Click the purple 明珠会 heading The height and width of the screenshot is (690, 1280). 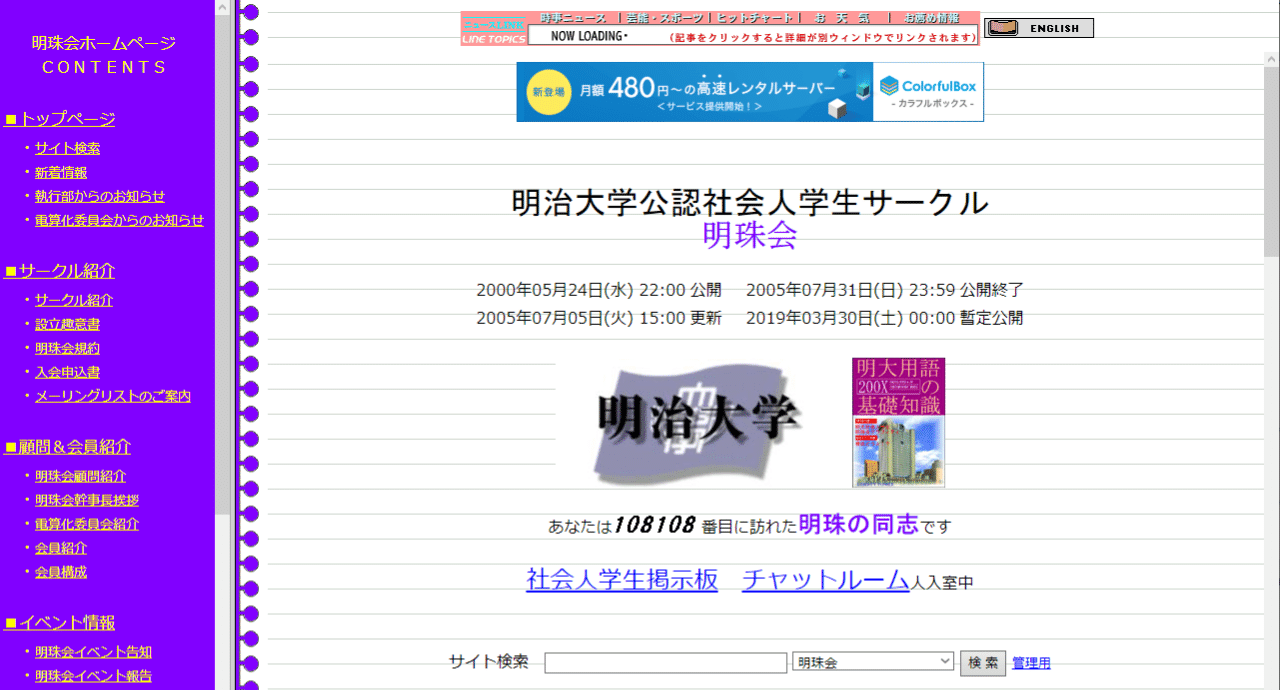[x=750, y=235]
